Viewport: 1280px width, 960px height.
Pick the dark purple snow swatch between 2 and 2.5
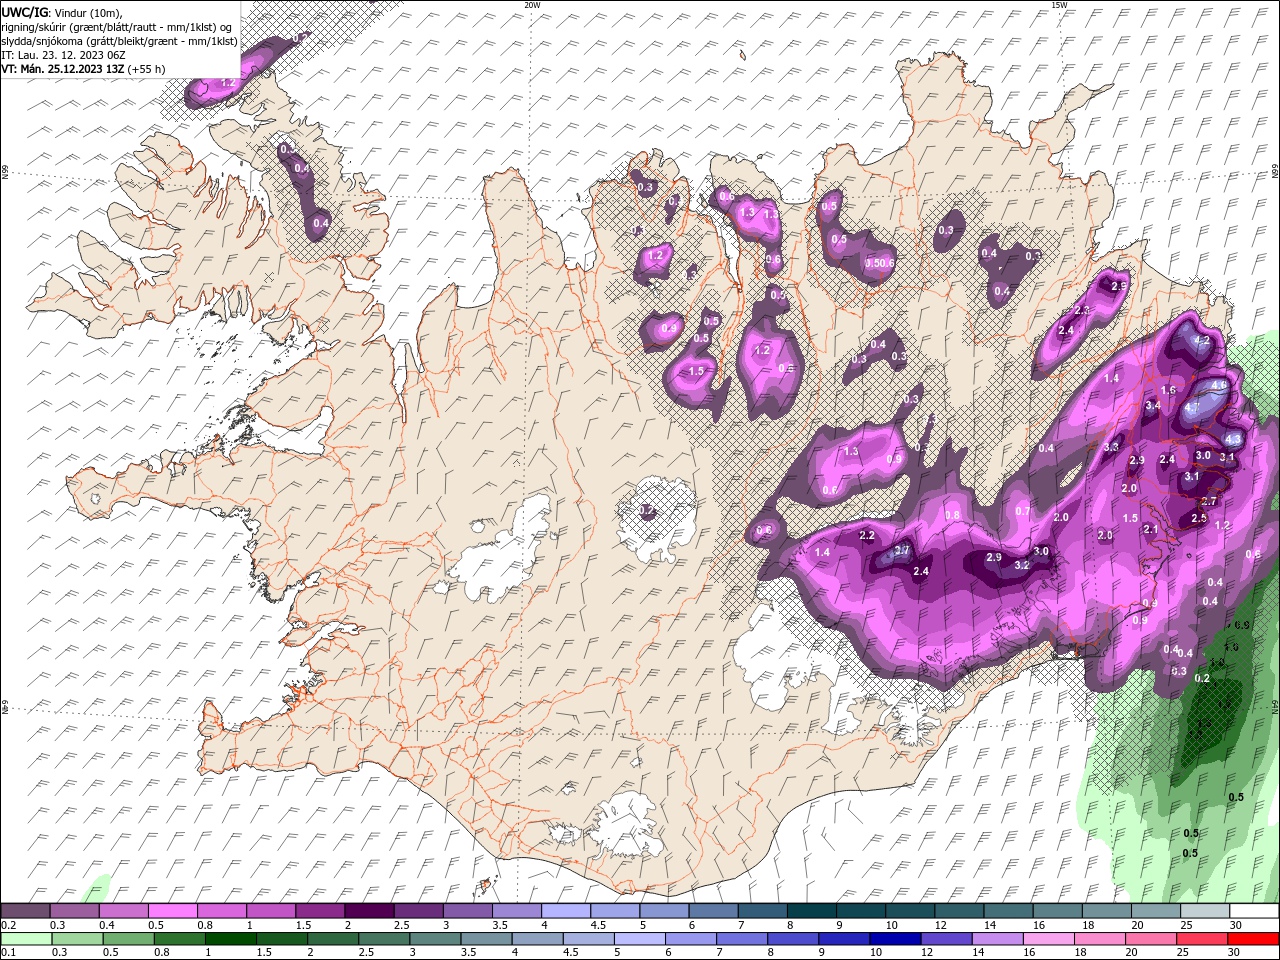[x=368, y=911]
